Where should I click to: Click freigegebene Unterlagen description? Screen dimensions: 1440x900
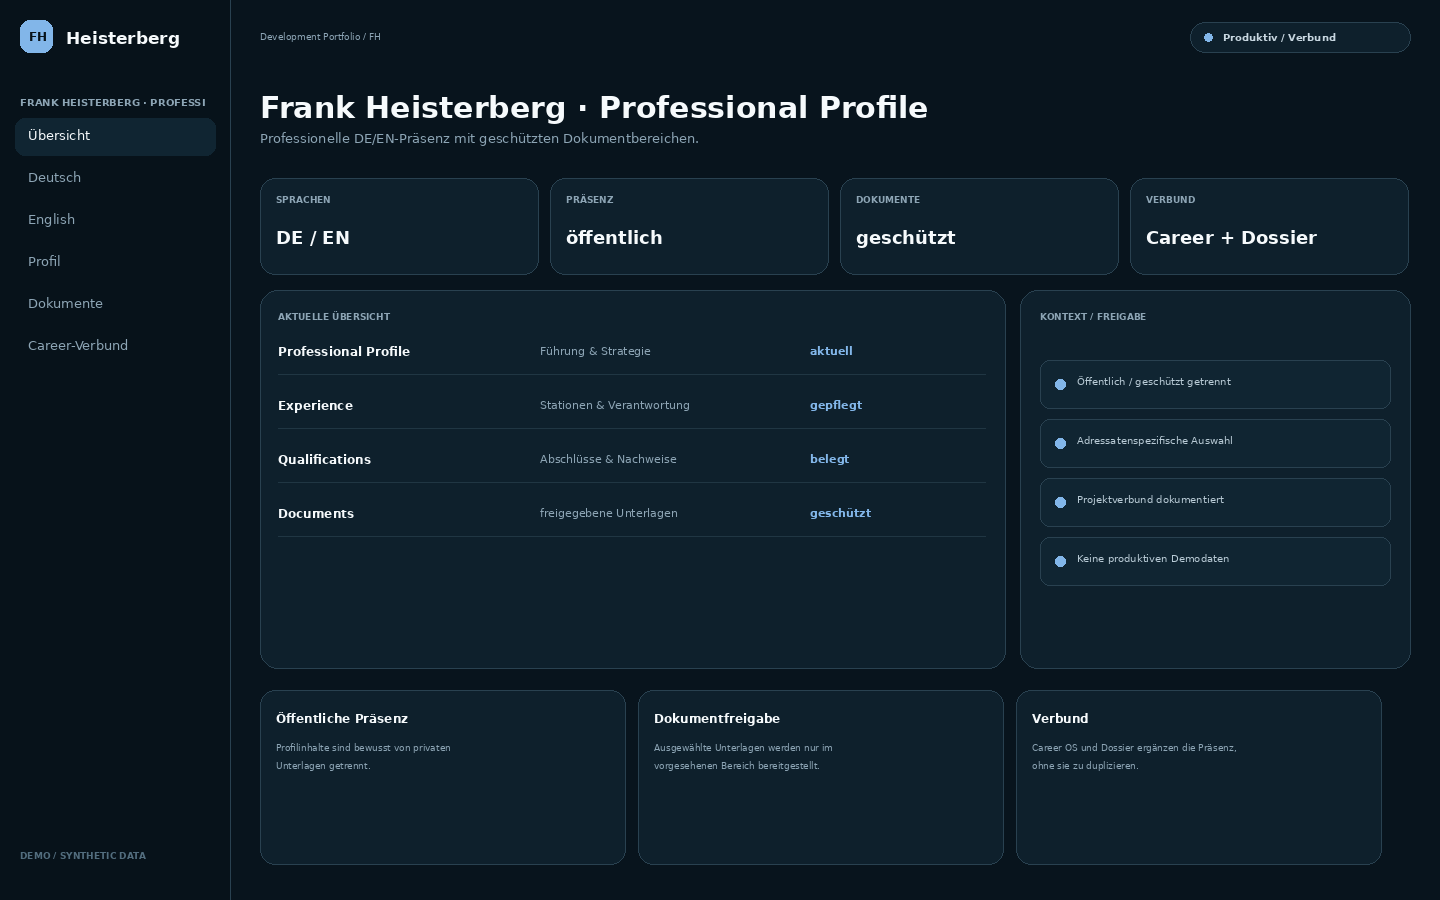tap(609, 513)
